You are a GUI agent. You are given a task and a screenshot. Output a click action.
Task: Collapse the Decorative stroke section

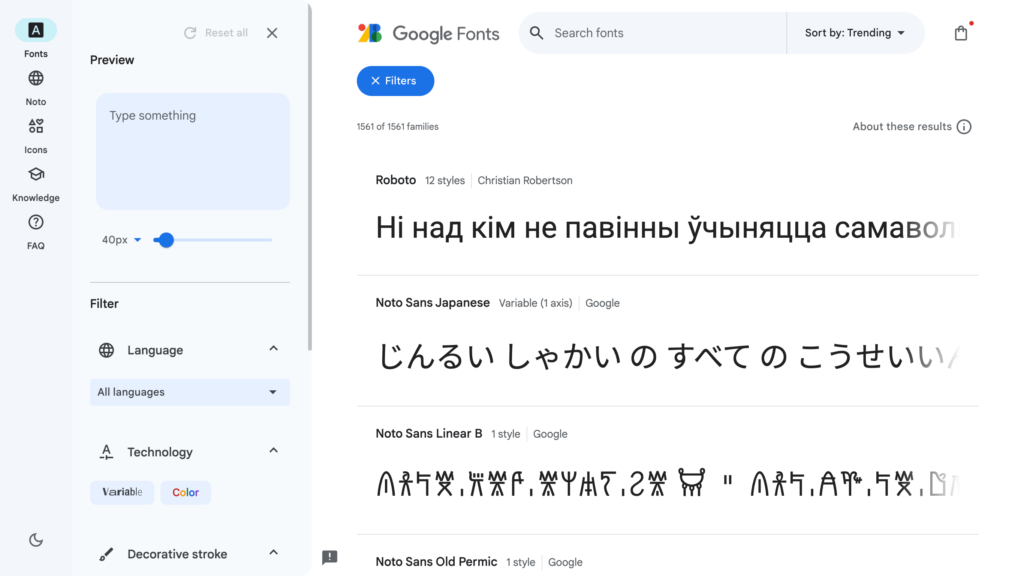[x=273, y=553]
